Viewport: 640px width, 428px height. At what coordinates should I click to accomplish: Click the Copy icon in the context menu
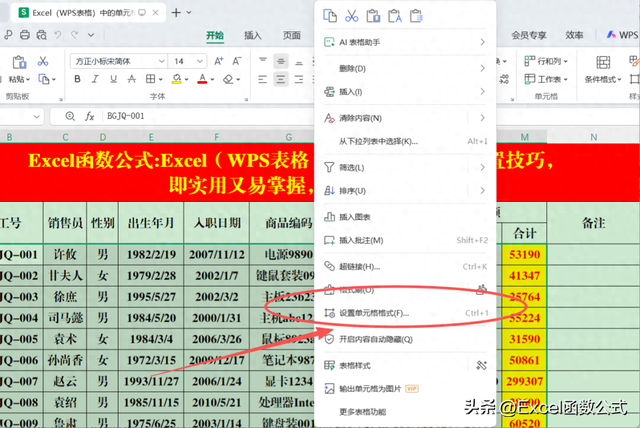(x=329, y=16)
